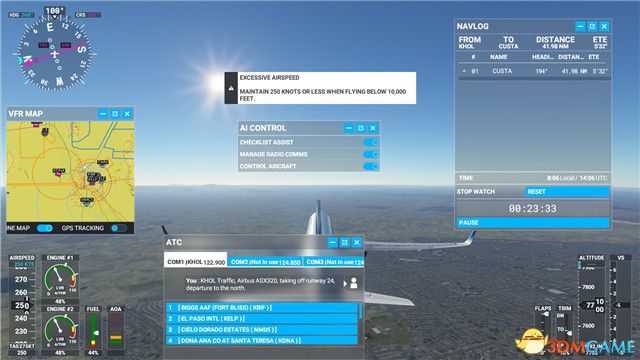Click the Engine #1 gauge
The width and height of the screenshot is (640, 360).
point(60,280)
